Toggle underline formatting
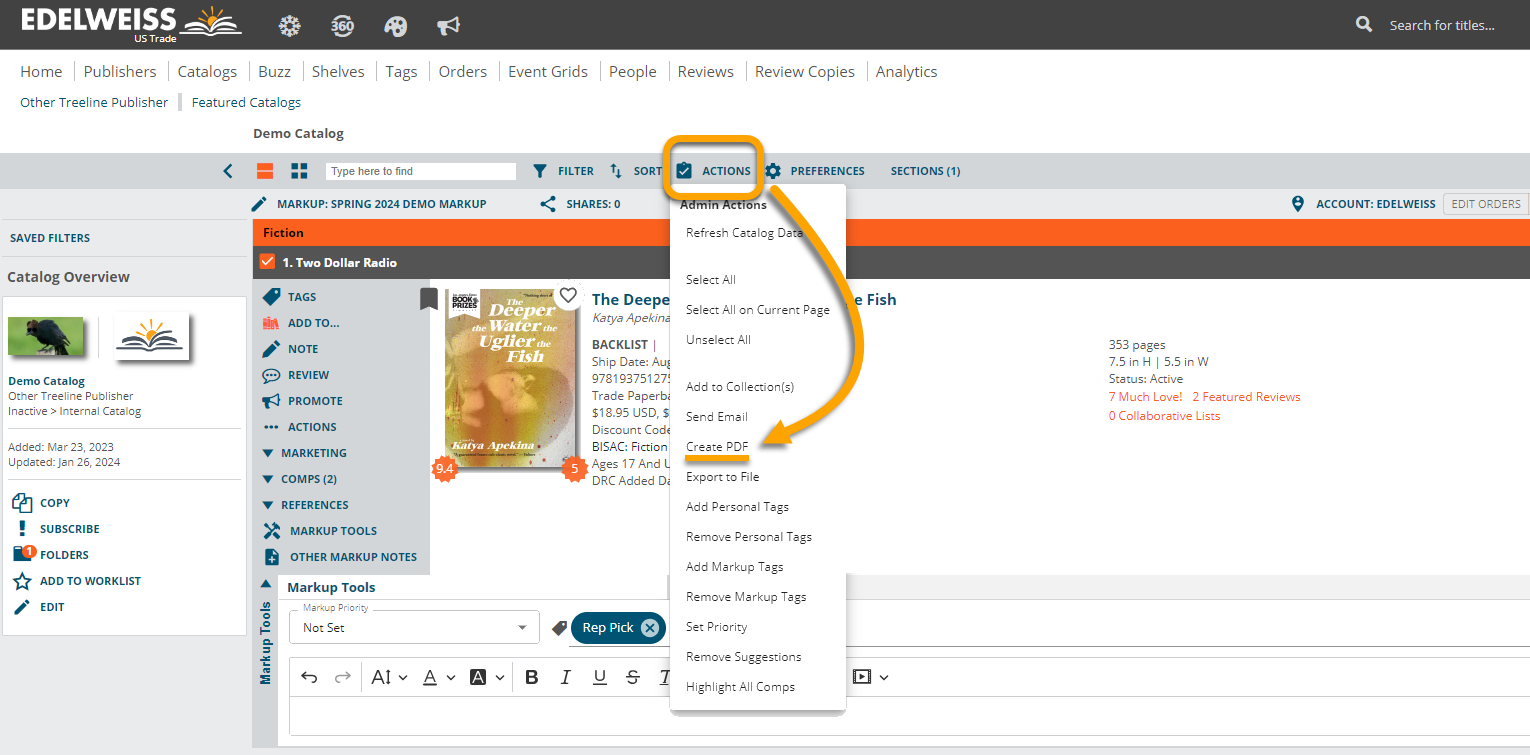The image size is (1530, 755). (600, 677)
